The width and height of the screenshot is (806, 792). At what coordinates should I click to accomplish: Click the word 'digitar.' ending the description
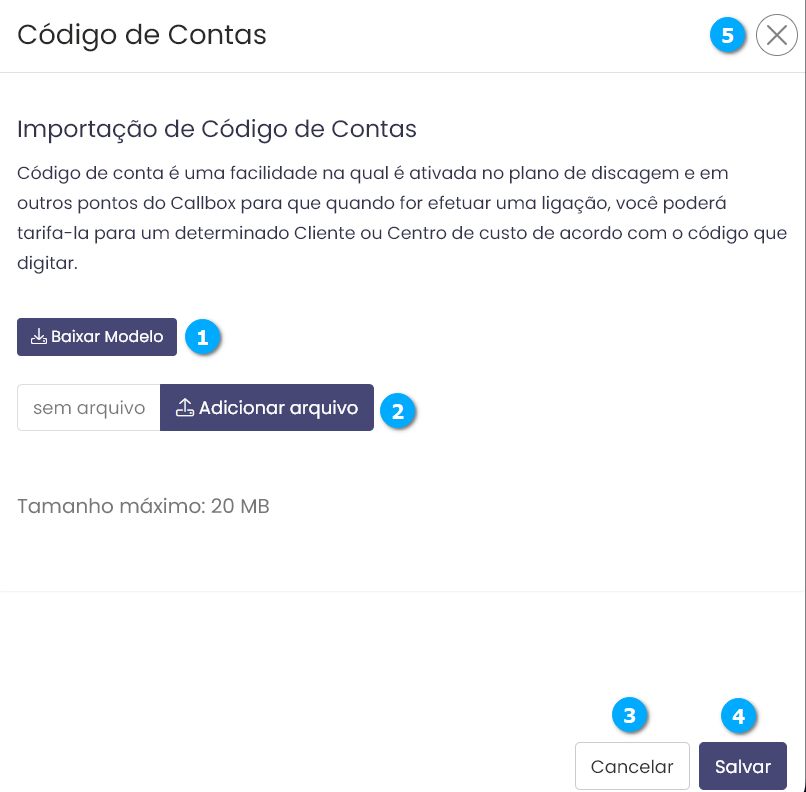(49, 266)
